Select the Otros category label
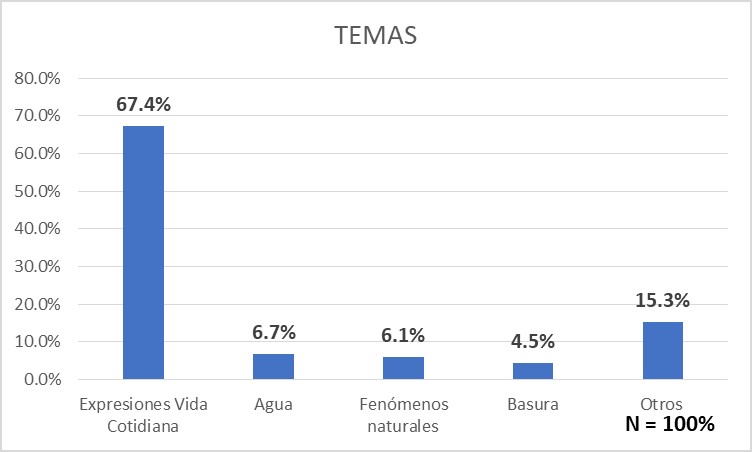 pos(663,405)
